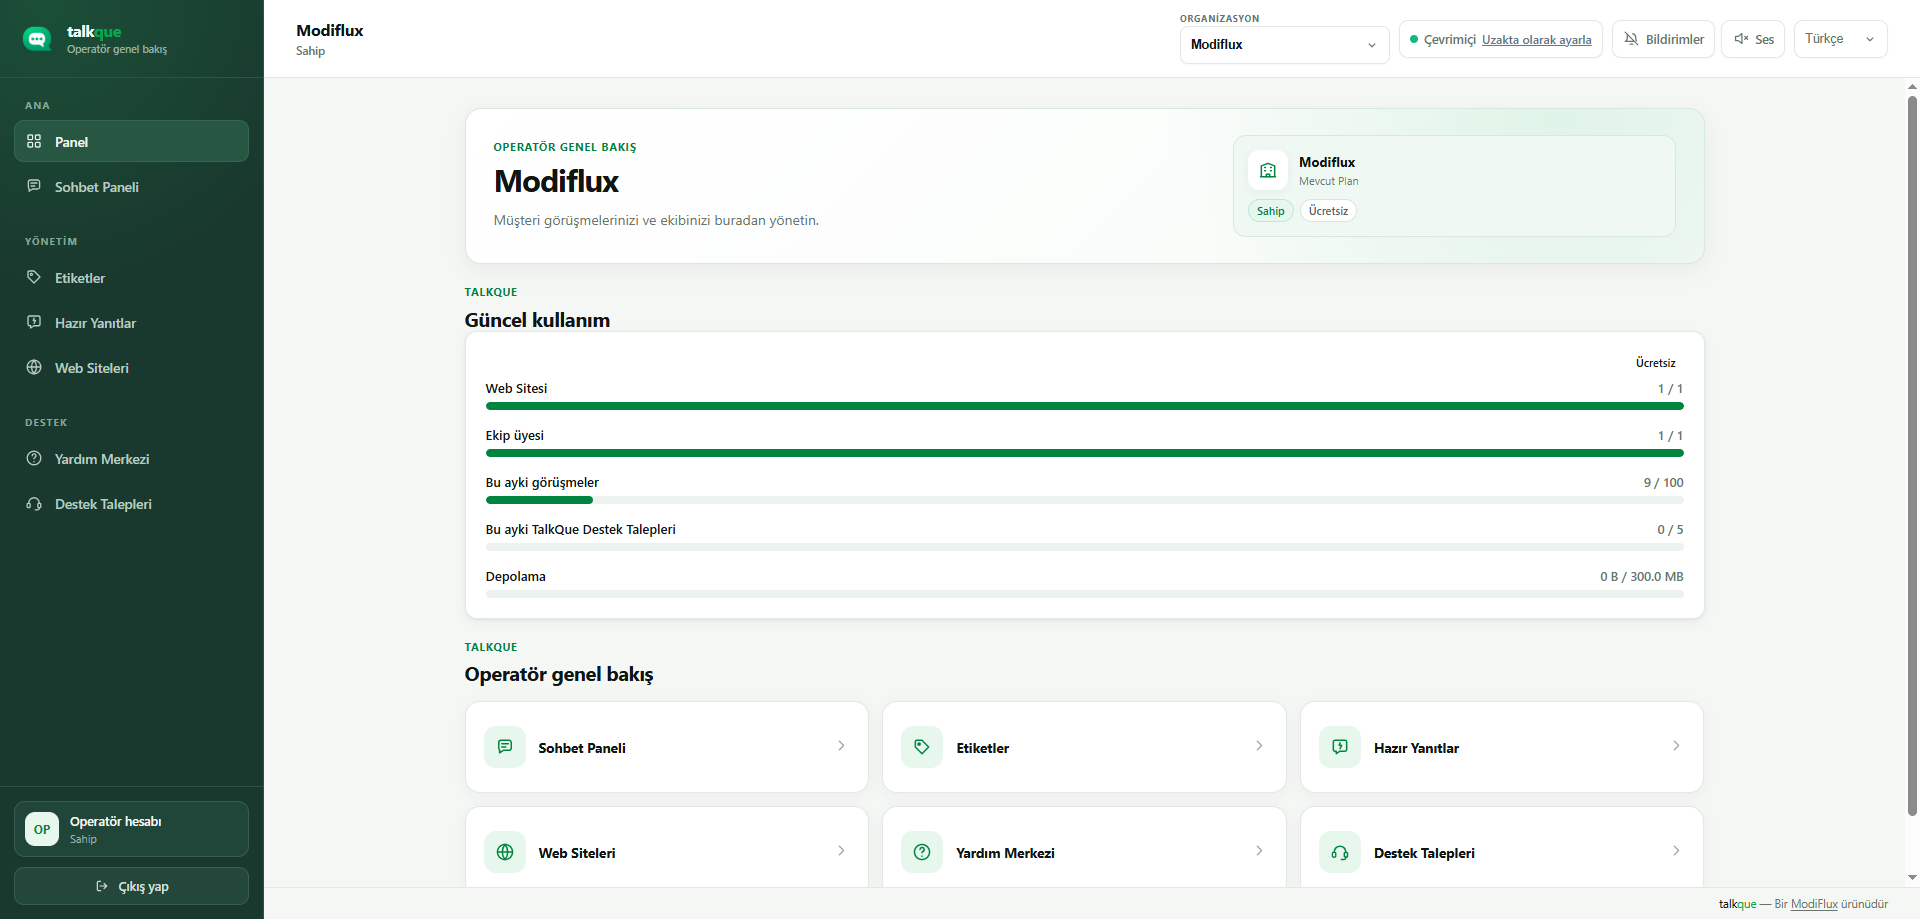Click the building icon in Modiflux plan card

[1268, 170]
